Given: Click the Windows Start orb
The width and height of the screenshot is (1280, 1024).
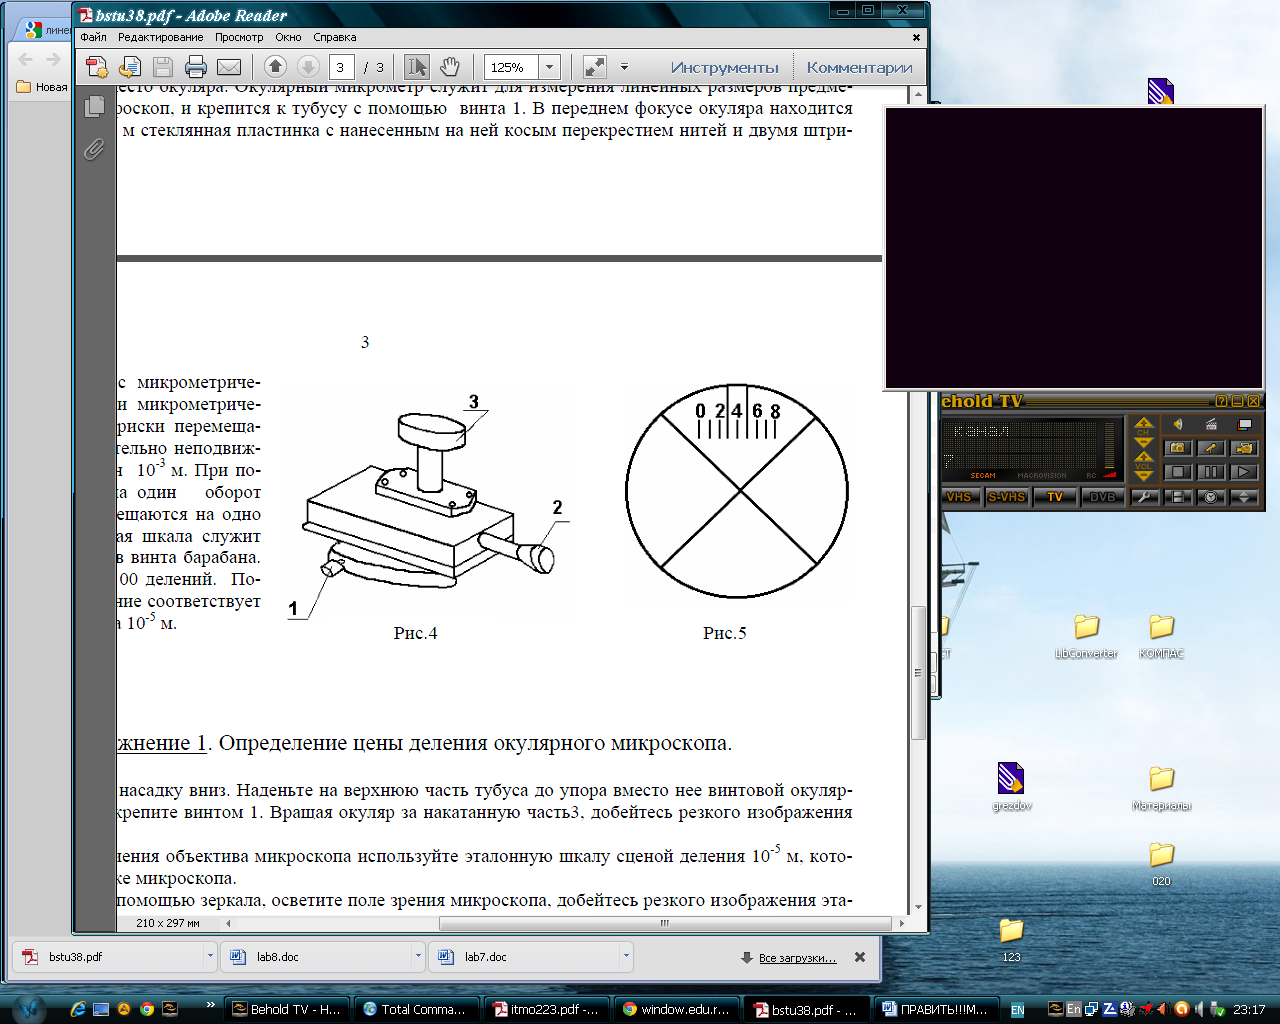Looking at the screenshot, I should [28, 1008].
